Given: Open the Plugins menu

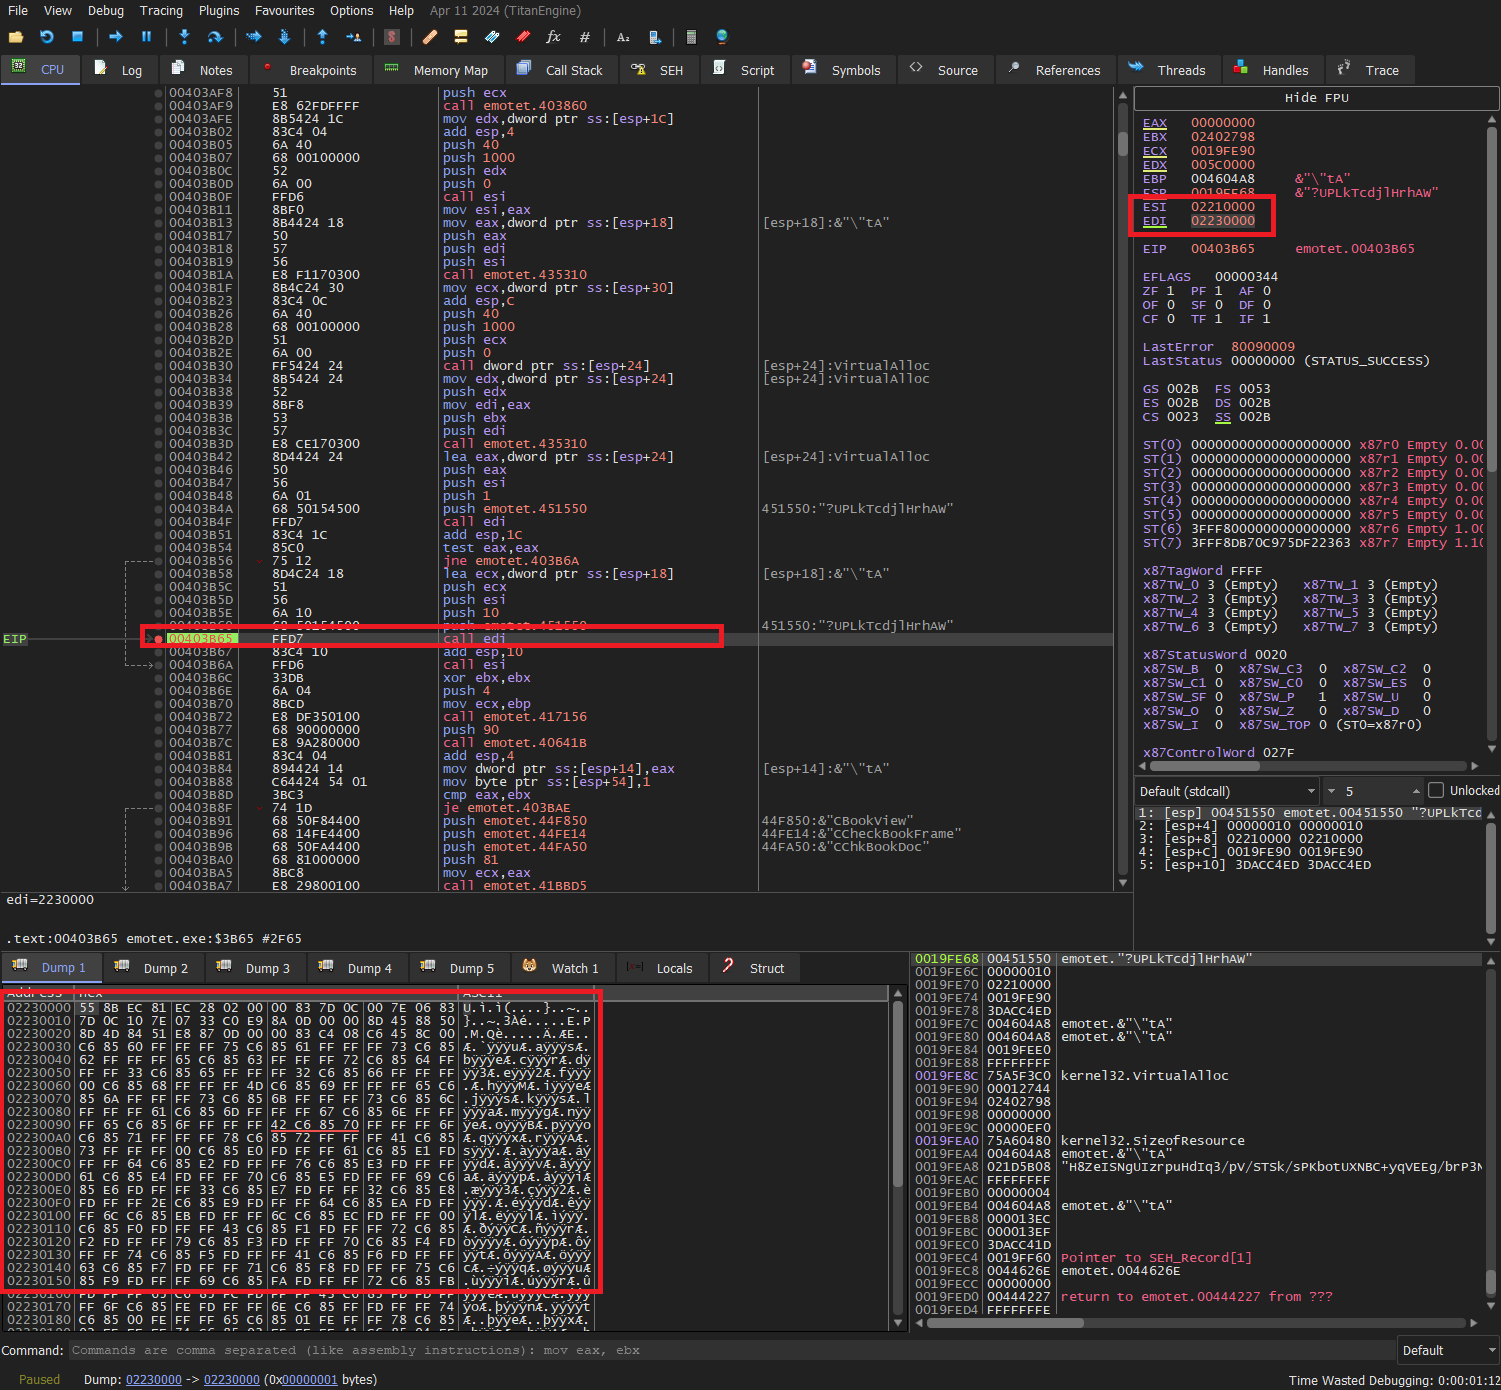Looking at the screenshot, I should click(219, 10).
